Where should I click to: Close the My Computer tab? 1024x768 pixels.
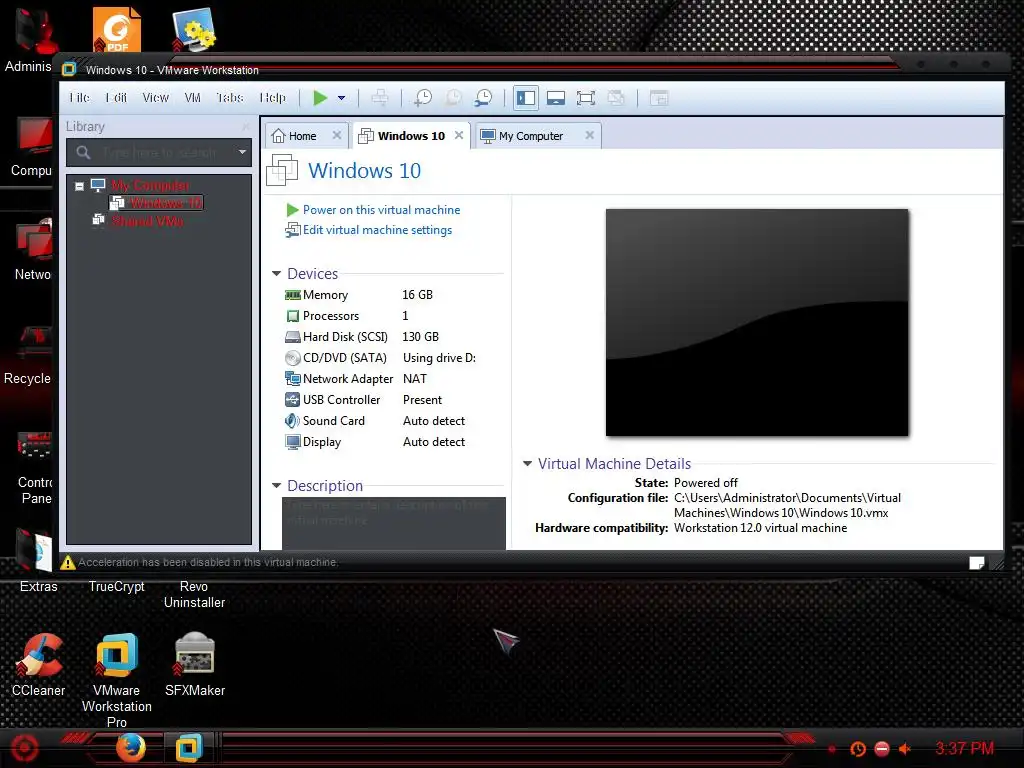[590, 135]
